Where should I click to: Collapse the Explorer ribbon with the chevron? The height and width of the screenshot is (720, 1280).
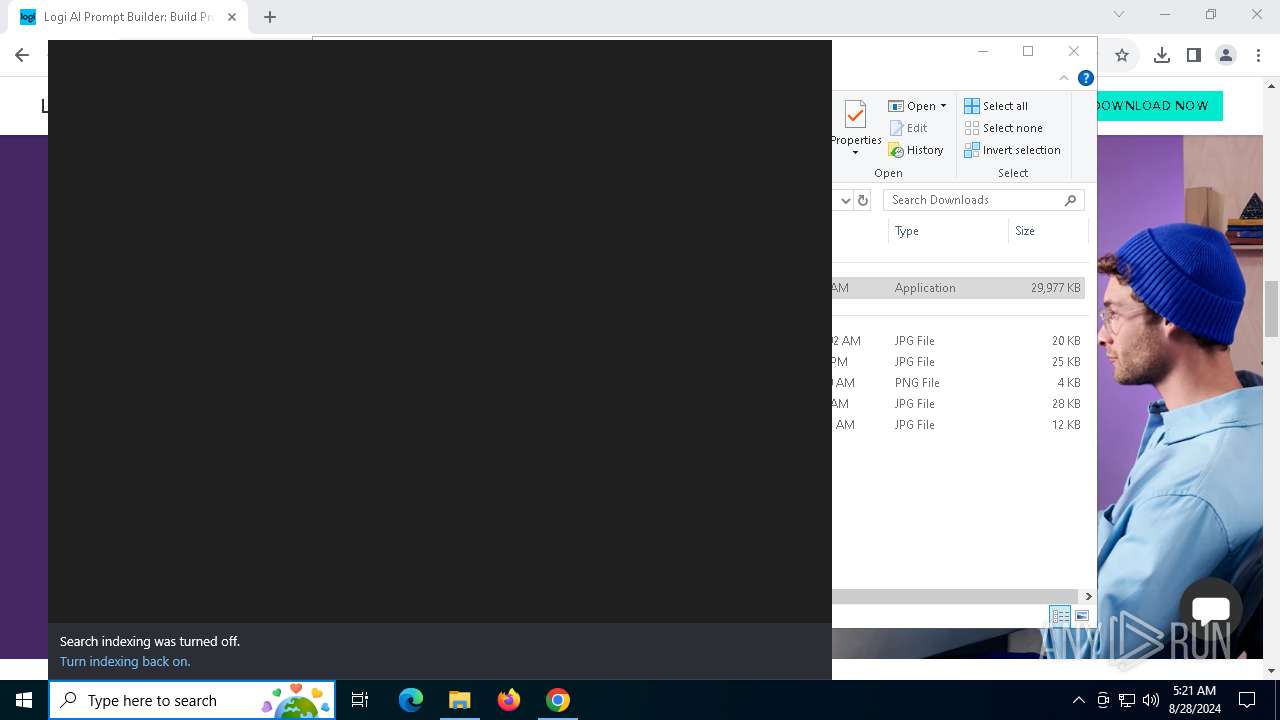tap(1064, 78)
